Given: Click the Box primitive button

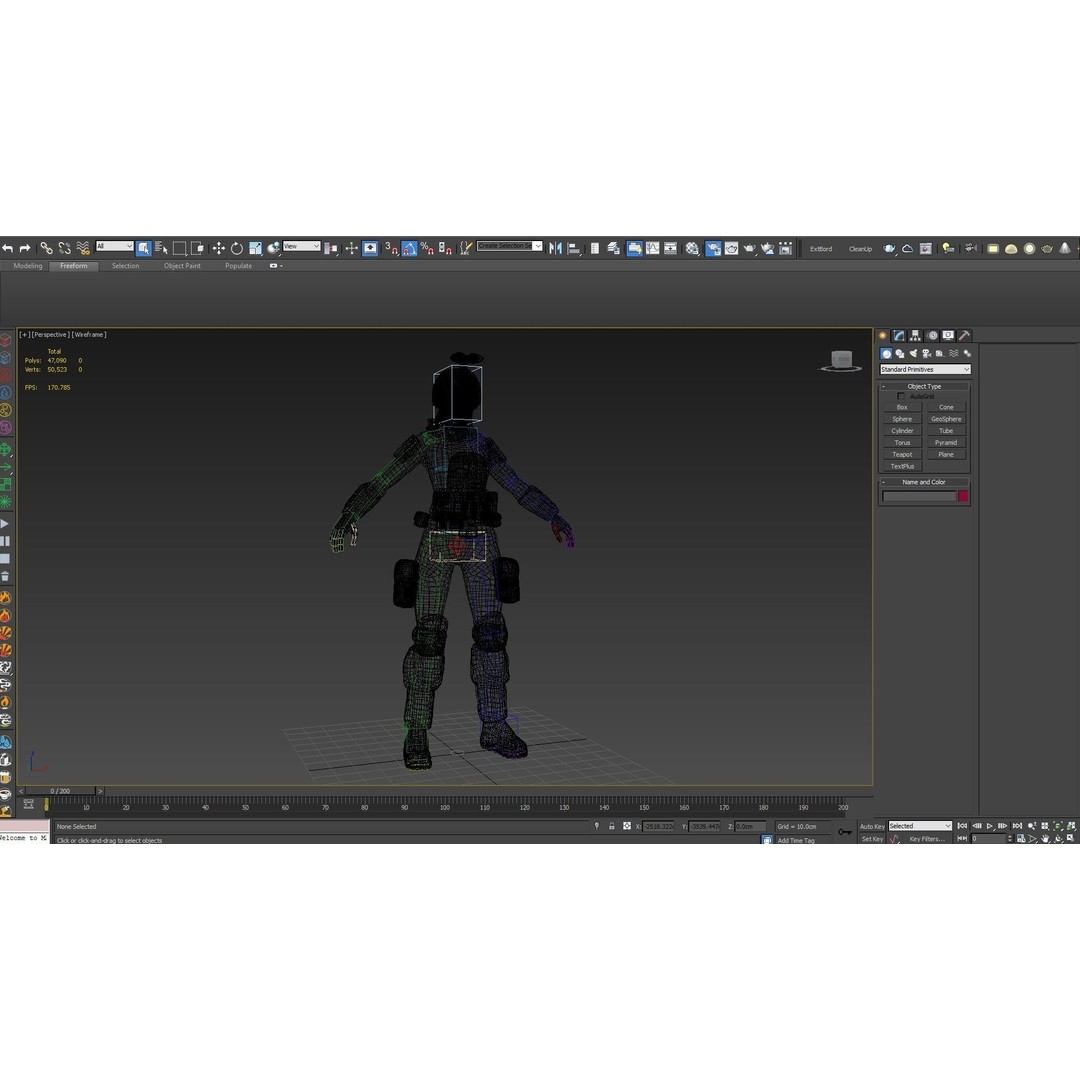Looking at the screenshot, I should (x=902, y=407).
